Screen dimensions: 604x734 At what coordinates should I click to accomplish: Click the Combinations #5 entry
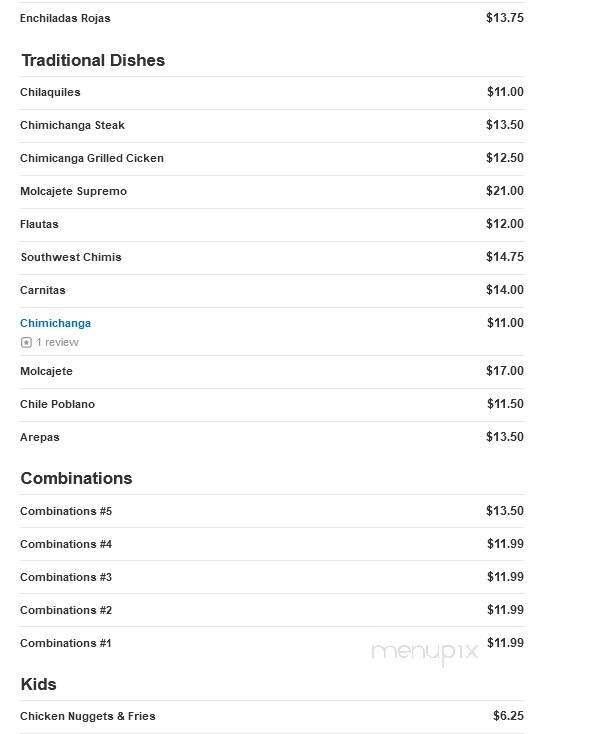[66, 511]
